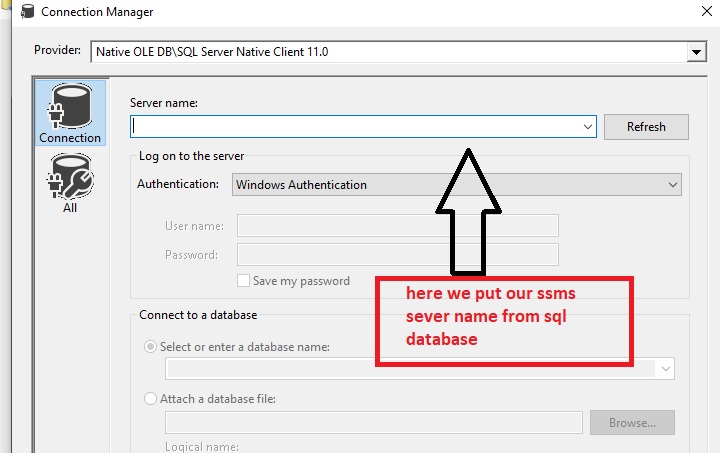Select the Connection page icon
This screenshot has width=720, height=453.
70,113
